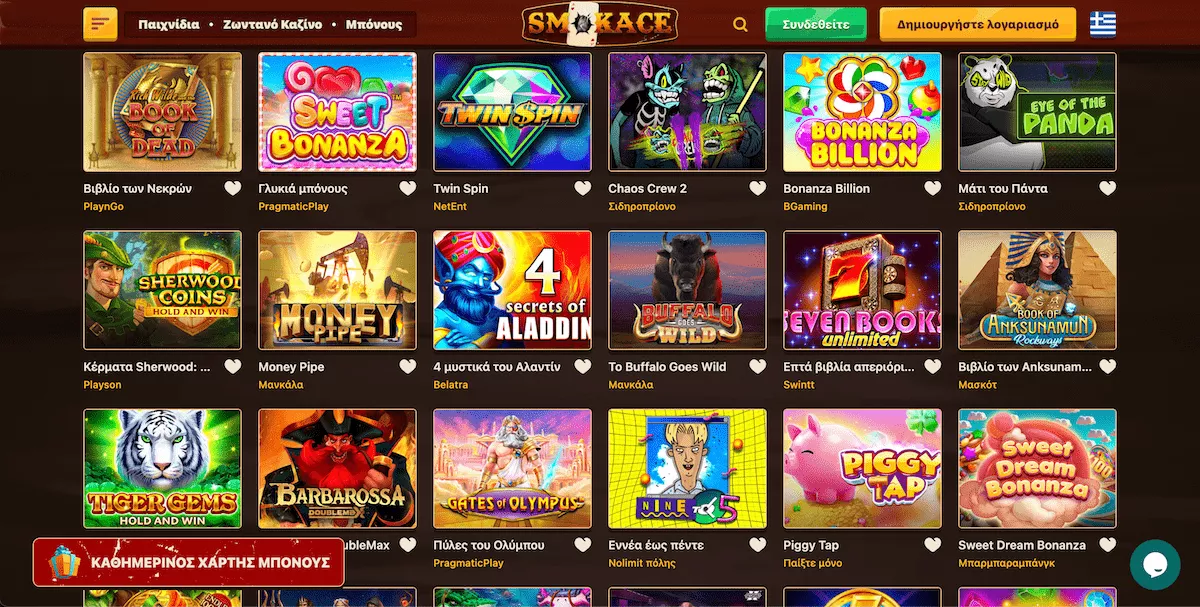
Task: Select the Ζωντανό Καζίνο menu item
Action: point(272,24)
